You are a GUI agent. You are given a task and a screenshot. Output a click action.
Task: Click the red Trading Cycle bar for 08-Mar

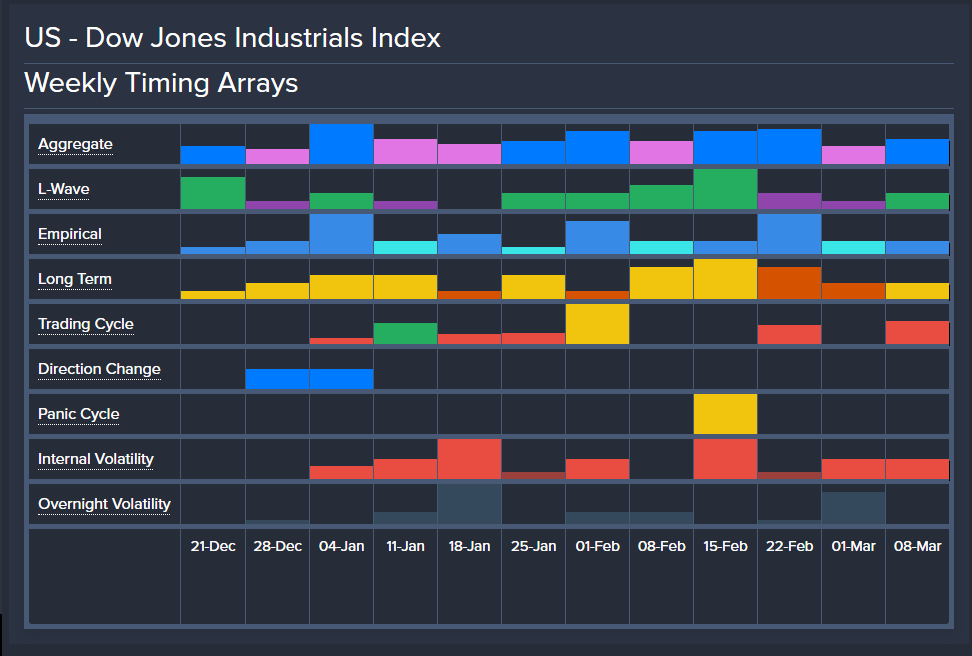[x=917, y=332]
